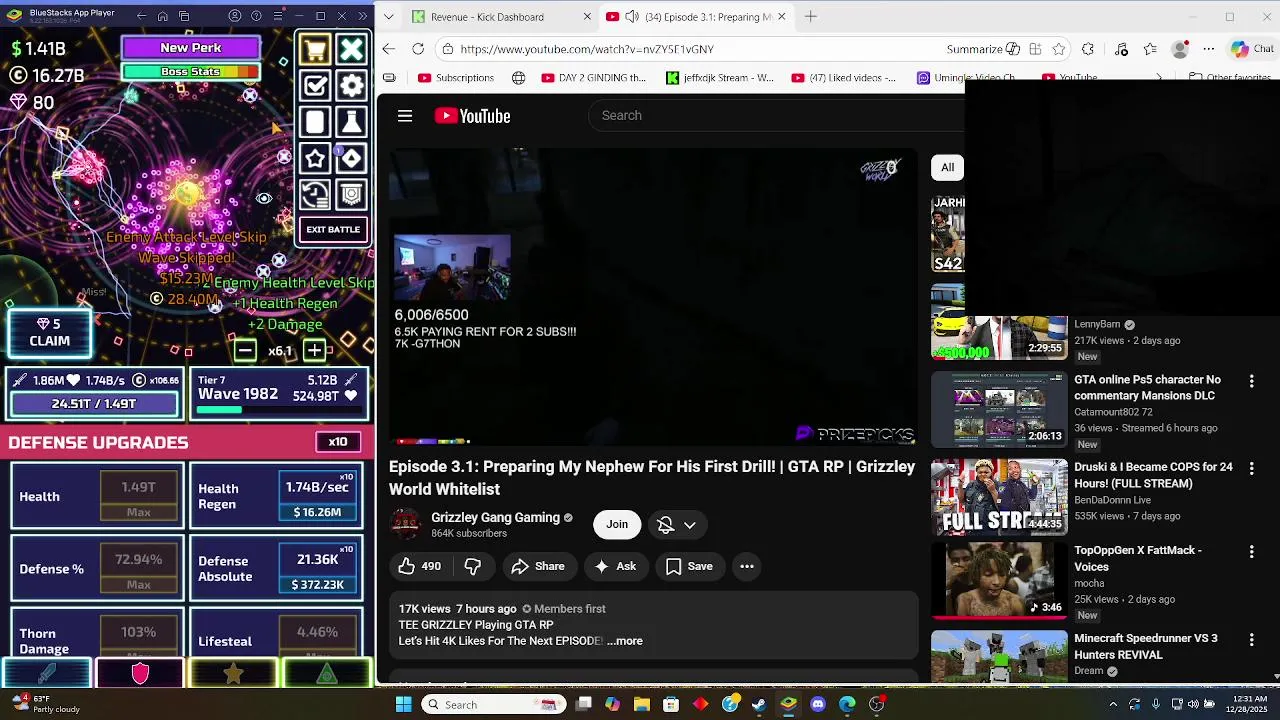Open options for Druski COPS video
Screen dimensions: 1280x720
(1251, 468)
